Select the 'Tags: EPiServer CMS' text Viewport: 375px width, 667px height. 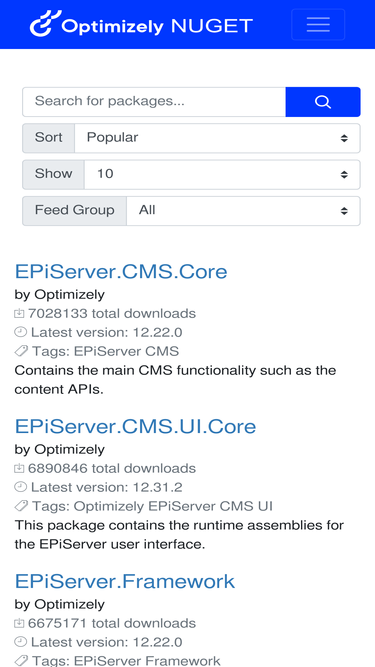(x=105, y=351)
